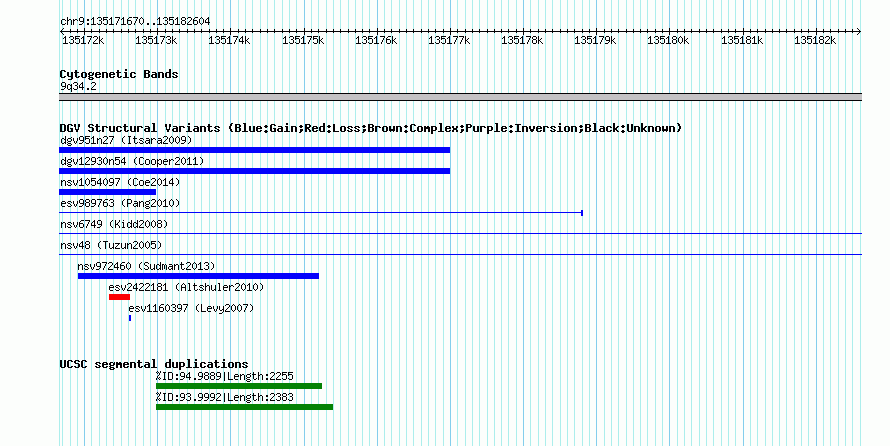This screenshot has height=446, width=890.
Task: Click the %ID:94.9889|Length:2255 label
Action: 225,376
